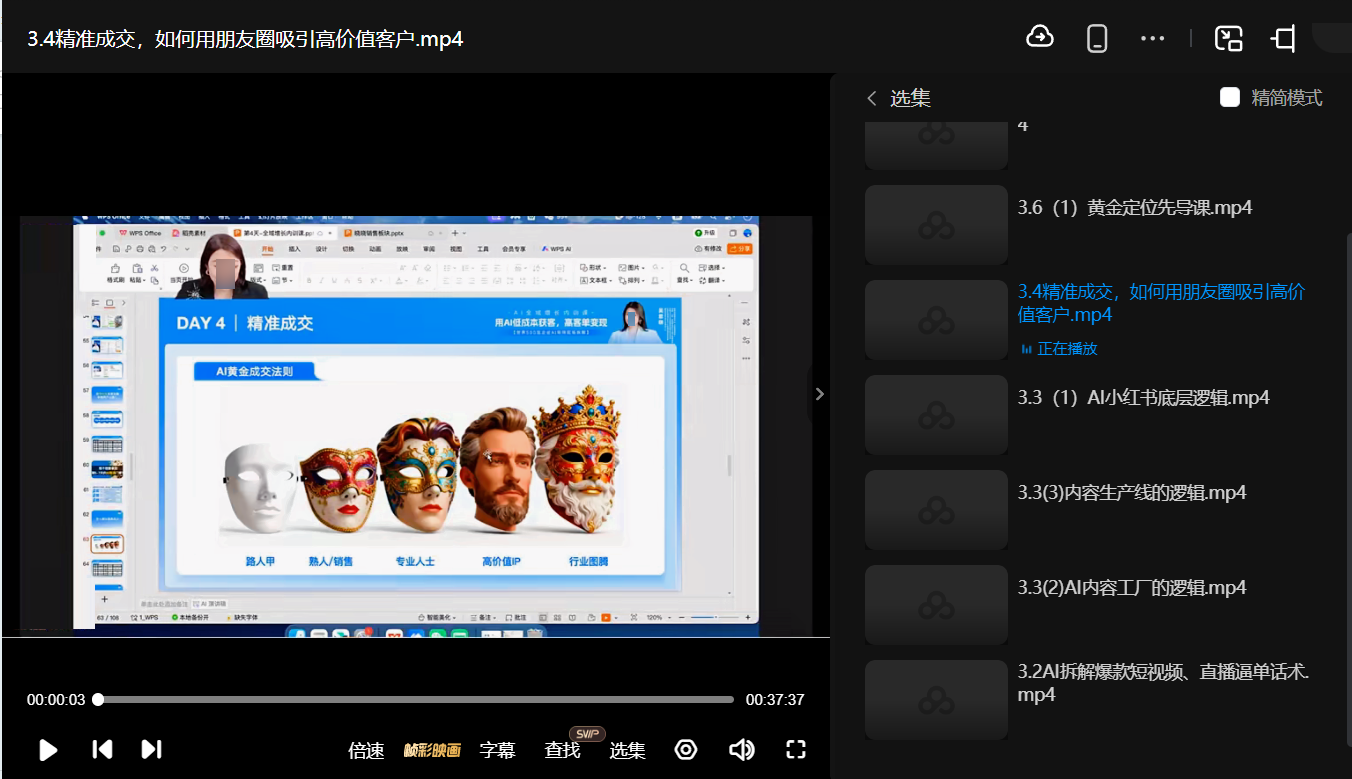This screenshot has width=1352, height=779.
Task: Click the video frame to toggle playback
Action: click(415, 425)
